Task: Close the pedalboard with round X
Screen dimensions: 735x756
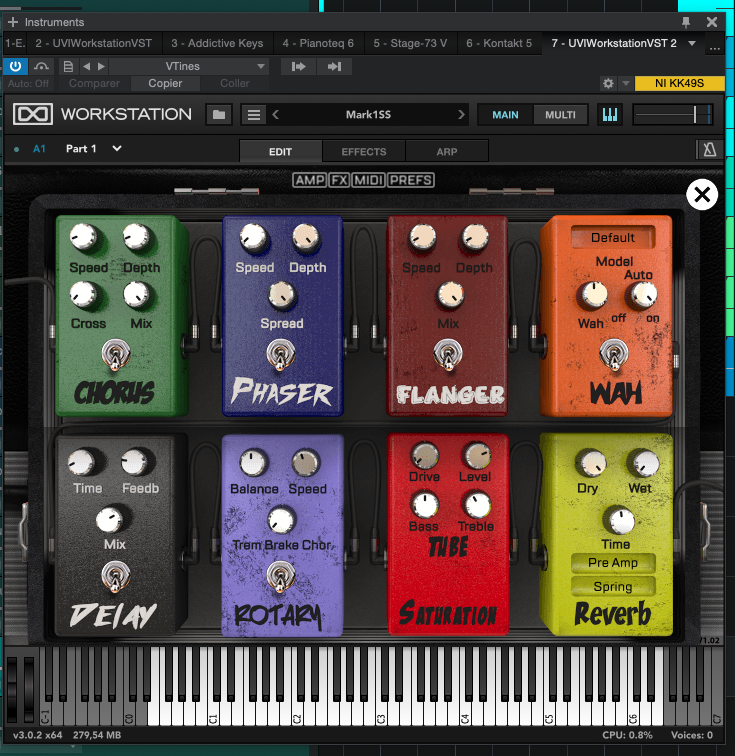Action: 702,195
